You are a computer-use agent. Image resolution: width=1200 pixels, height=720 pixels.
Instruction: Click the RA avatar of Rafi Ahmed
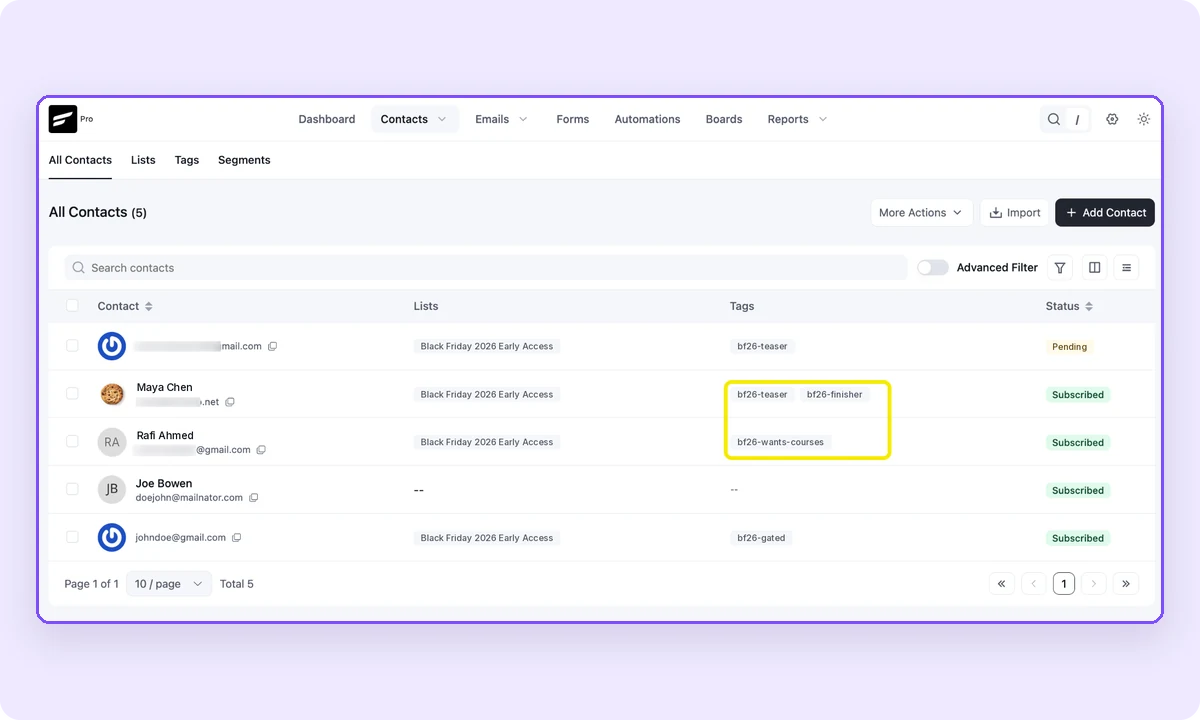[x=112, y=442]
